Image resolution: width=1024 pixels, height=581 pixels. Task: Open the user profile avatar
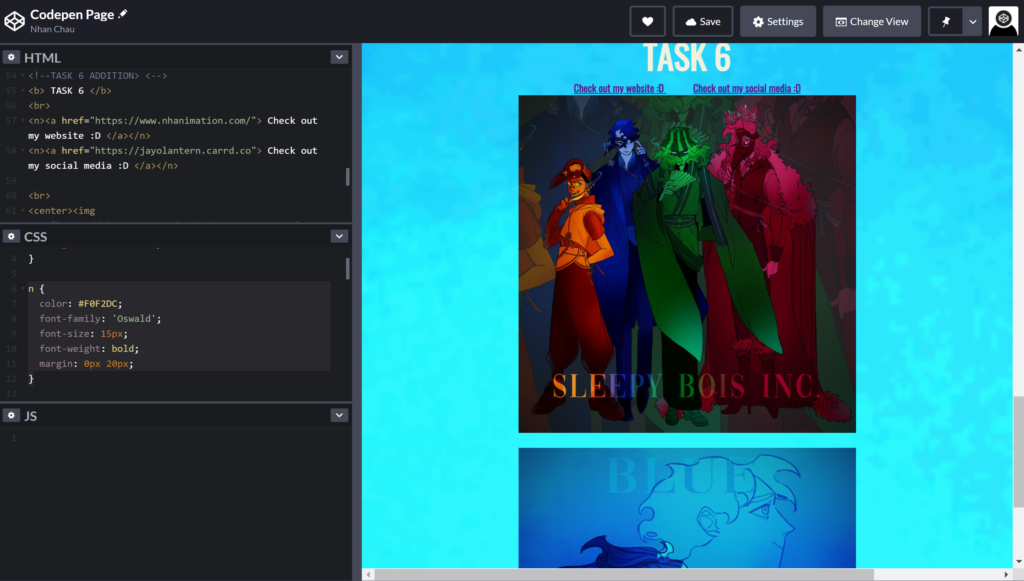point(1003,21)
